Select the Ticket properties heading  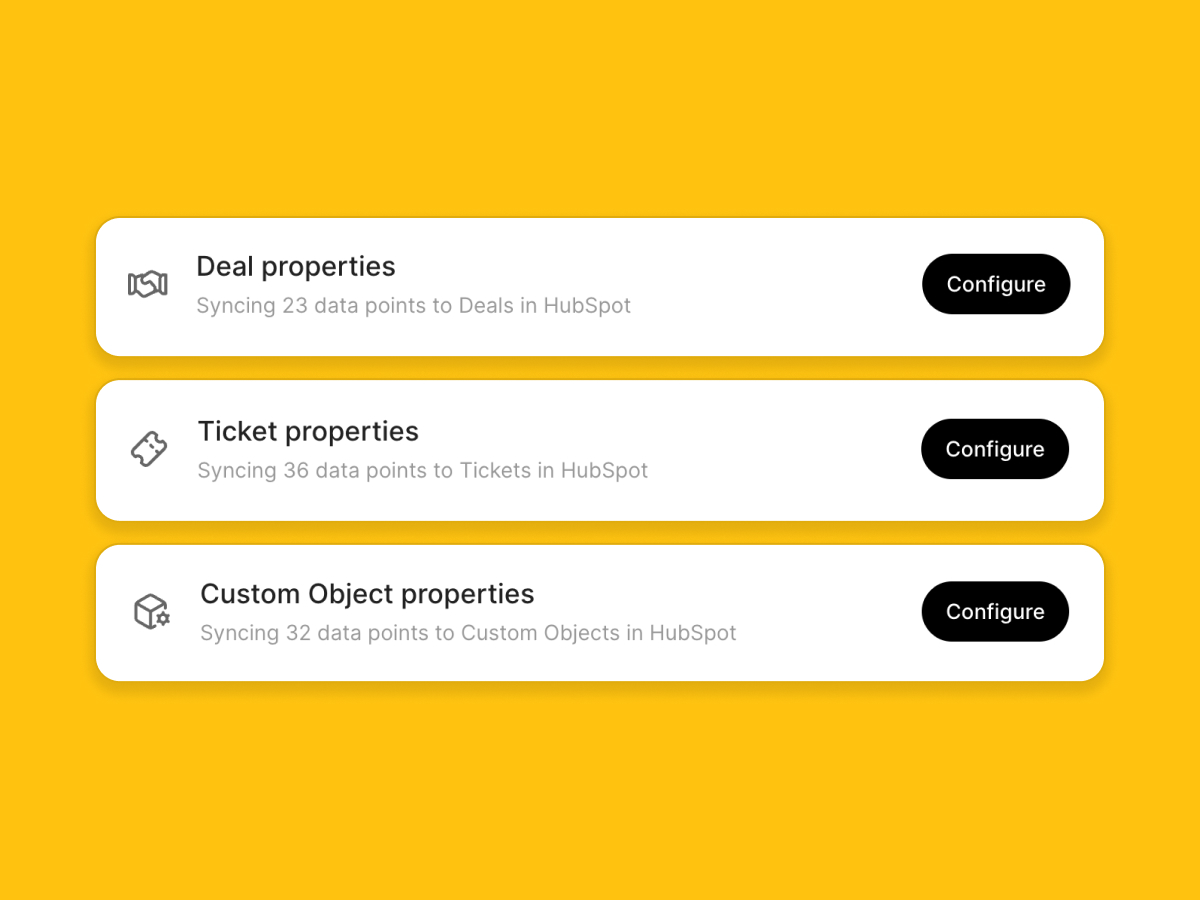308,431
